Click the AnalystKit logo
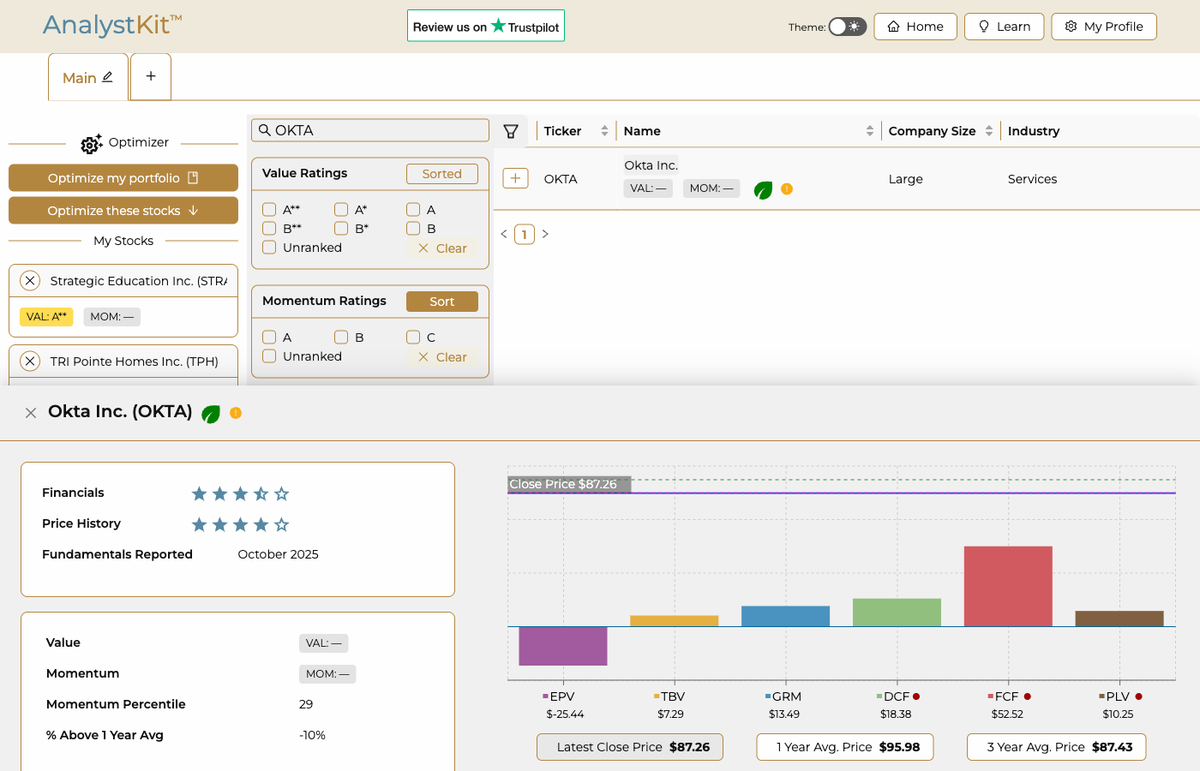The height and width of the screenshot is (771, 1200). 112,25
